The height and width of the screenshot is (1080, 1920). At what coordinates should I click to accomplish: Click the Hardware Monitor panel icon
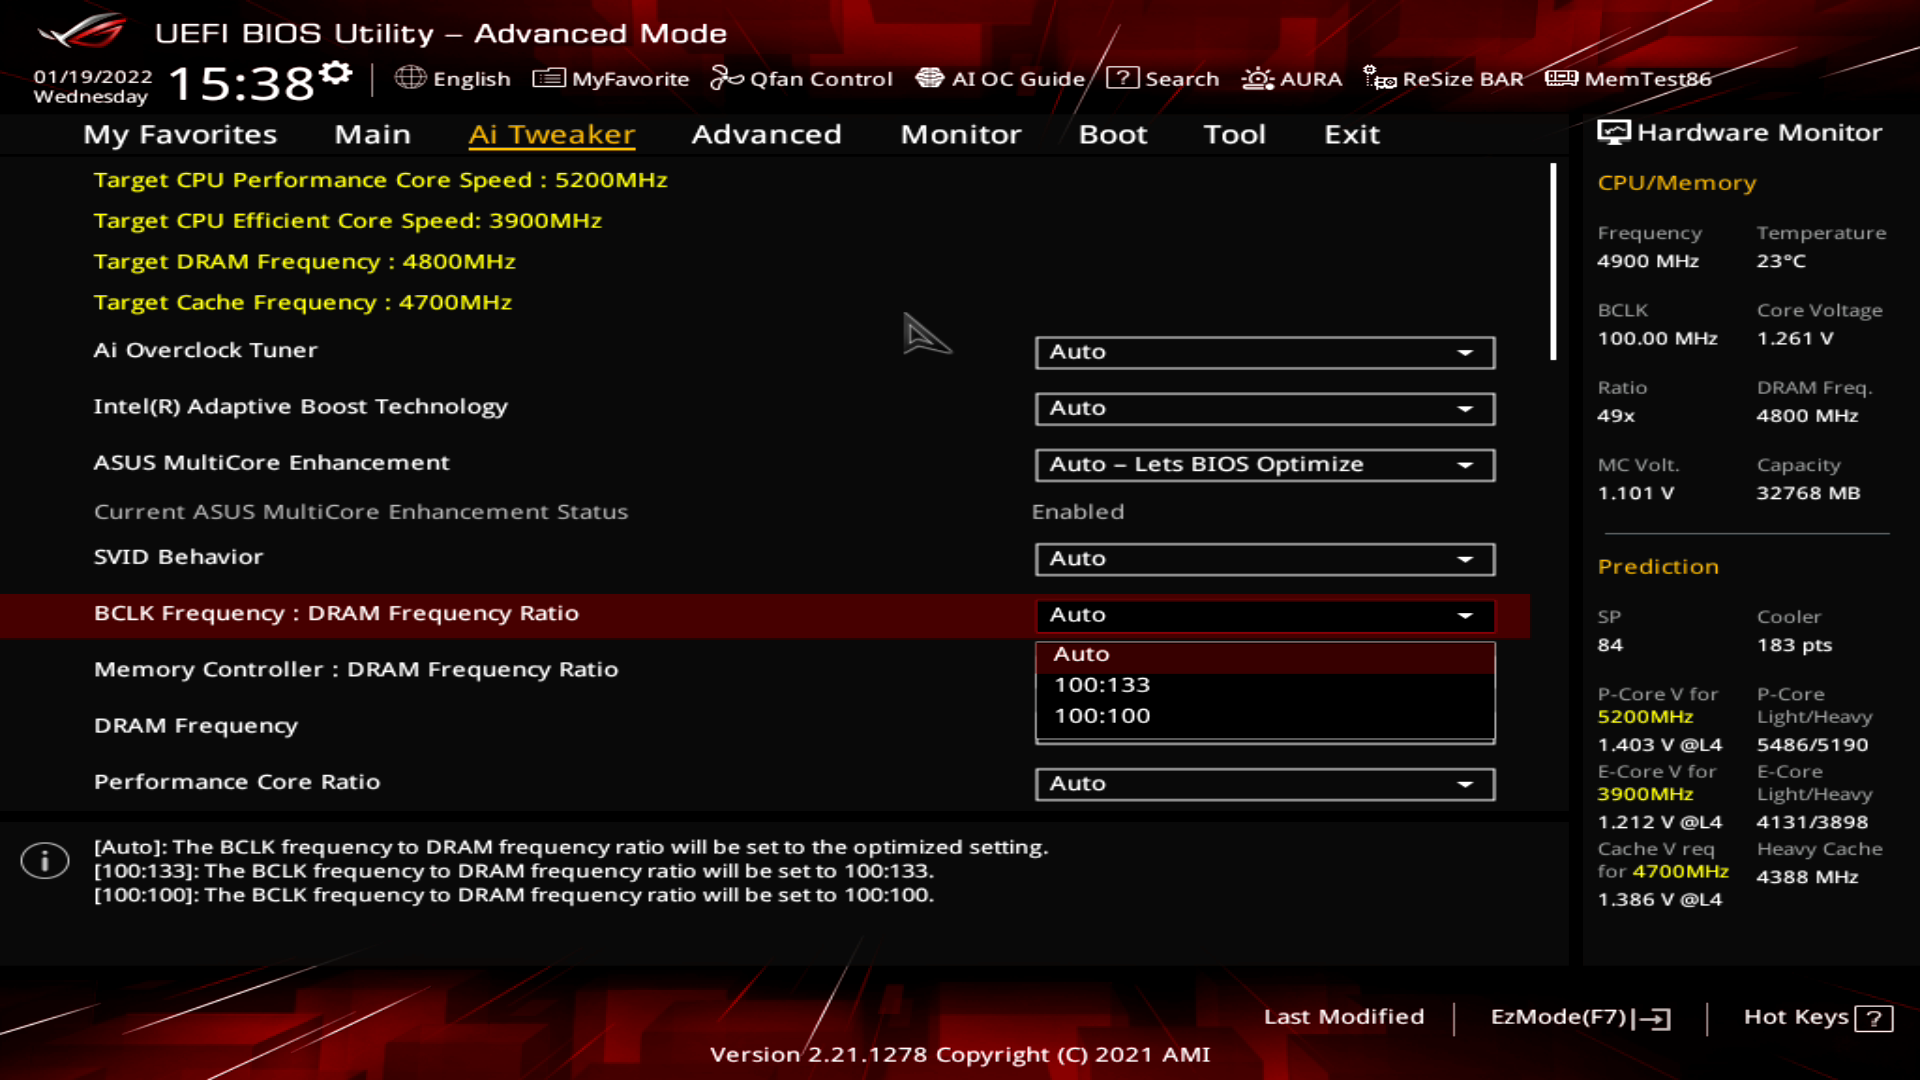click(1612, 131)
